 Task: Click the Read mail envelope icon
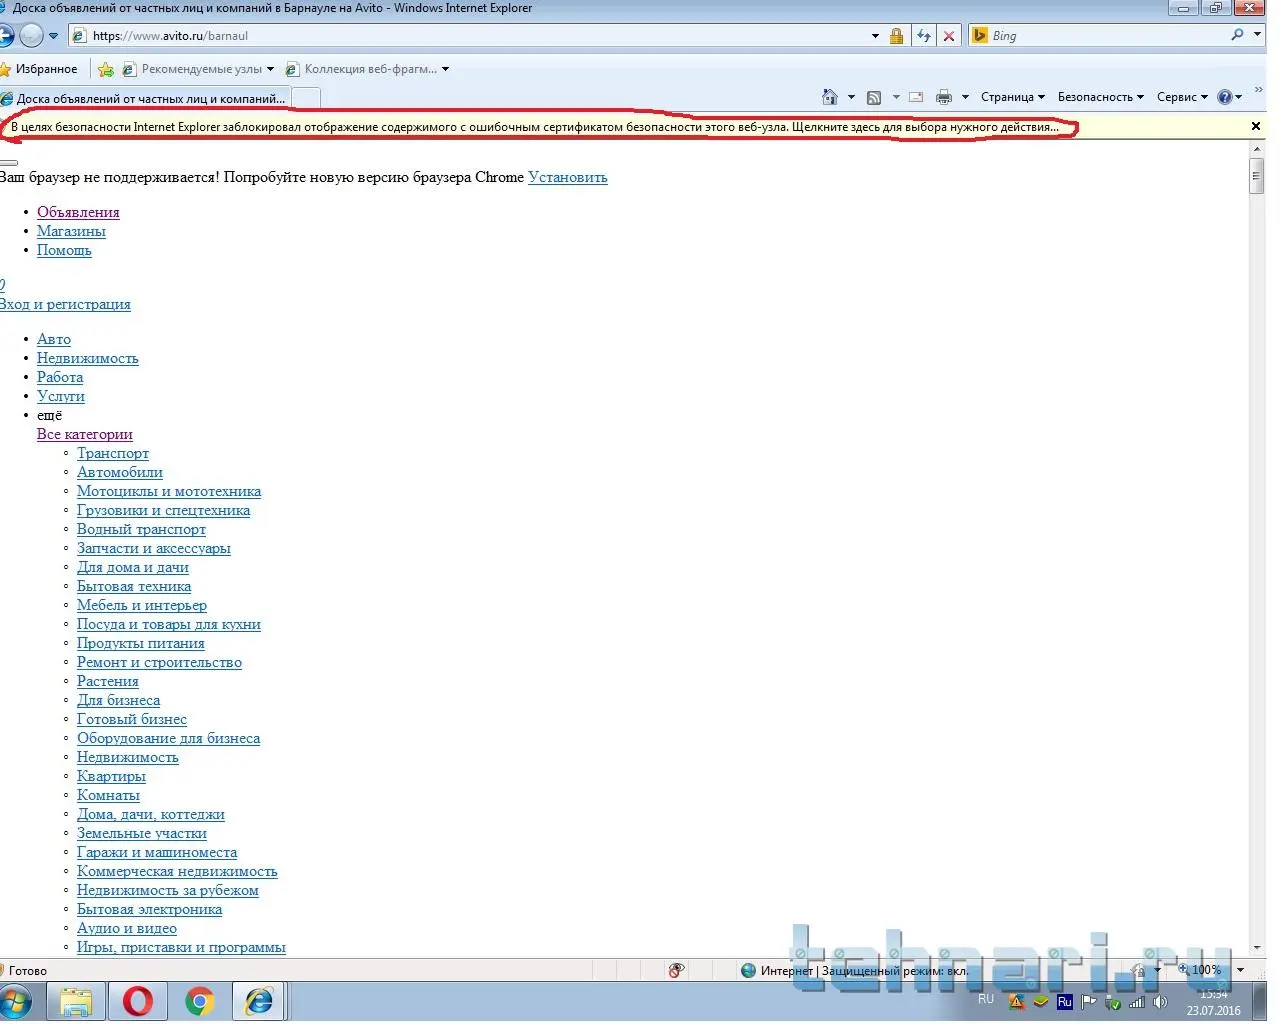click(916, 97)
